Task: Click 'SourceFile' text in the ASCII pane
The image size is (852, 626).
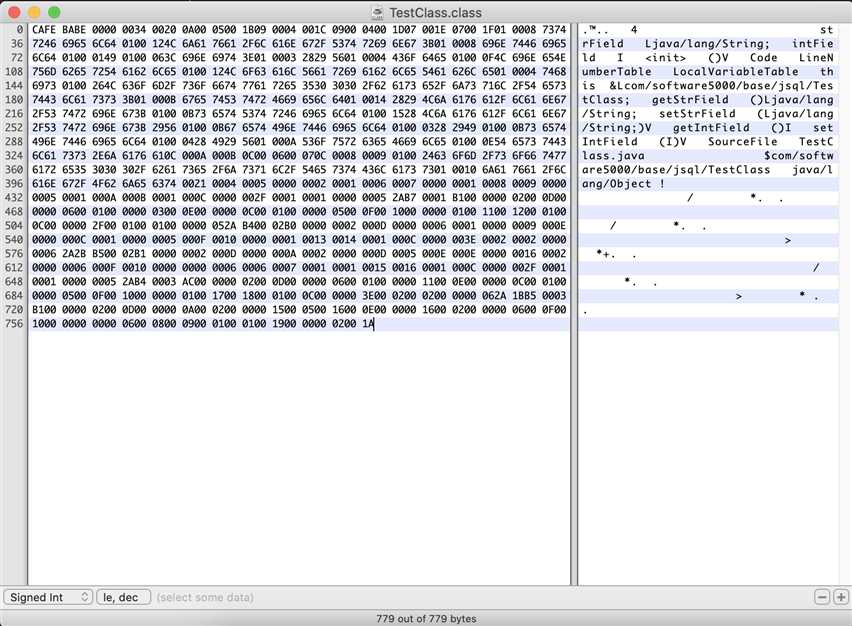Action: [x=742, y=142]
